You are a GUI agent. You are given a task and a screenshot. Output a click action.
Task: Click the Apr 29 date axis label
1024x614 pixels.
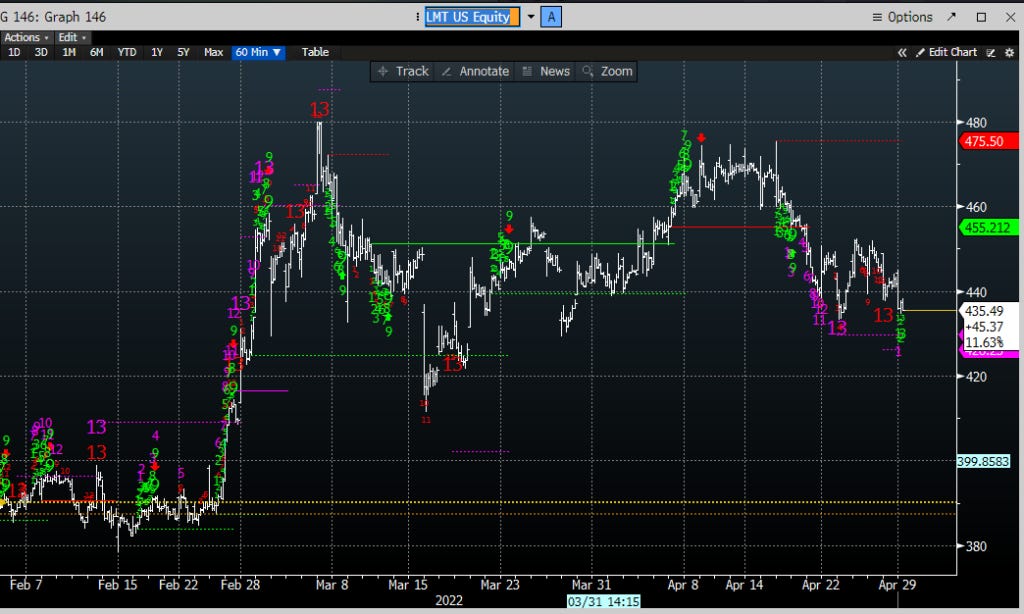pyautogui.click(x=897, y=585)
